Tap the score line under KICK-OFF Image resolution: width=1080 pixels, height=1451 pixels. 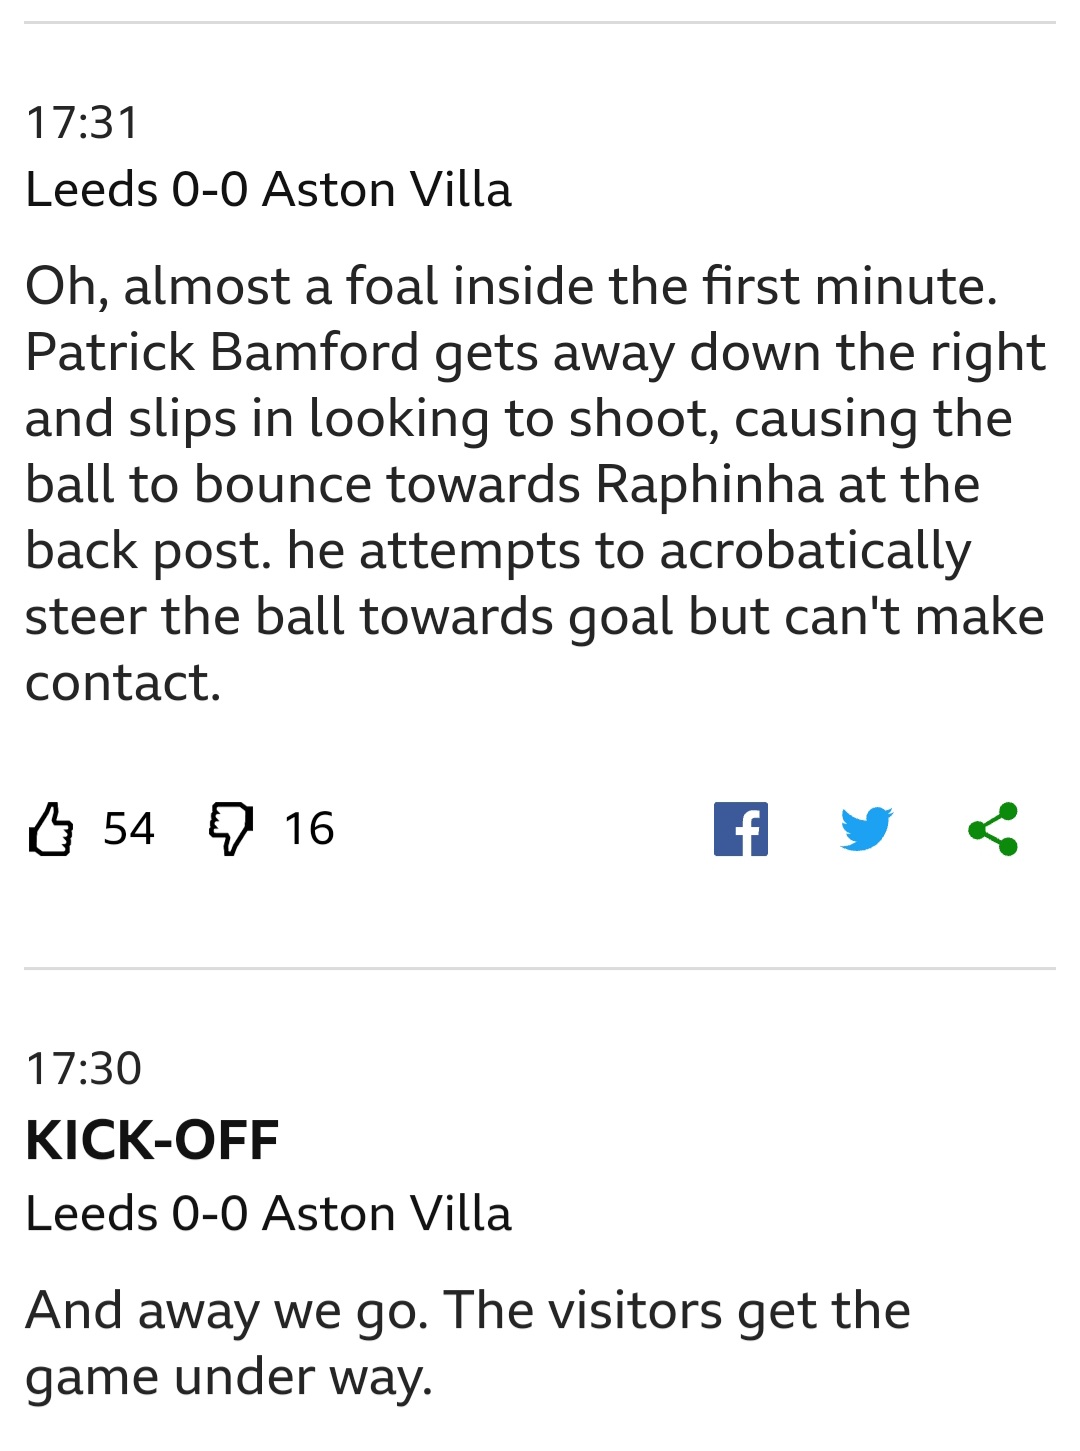pos(268,1213)
